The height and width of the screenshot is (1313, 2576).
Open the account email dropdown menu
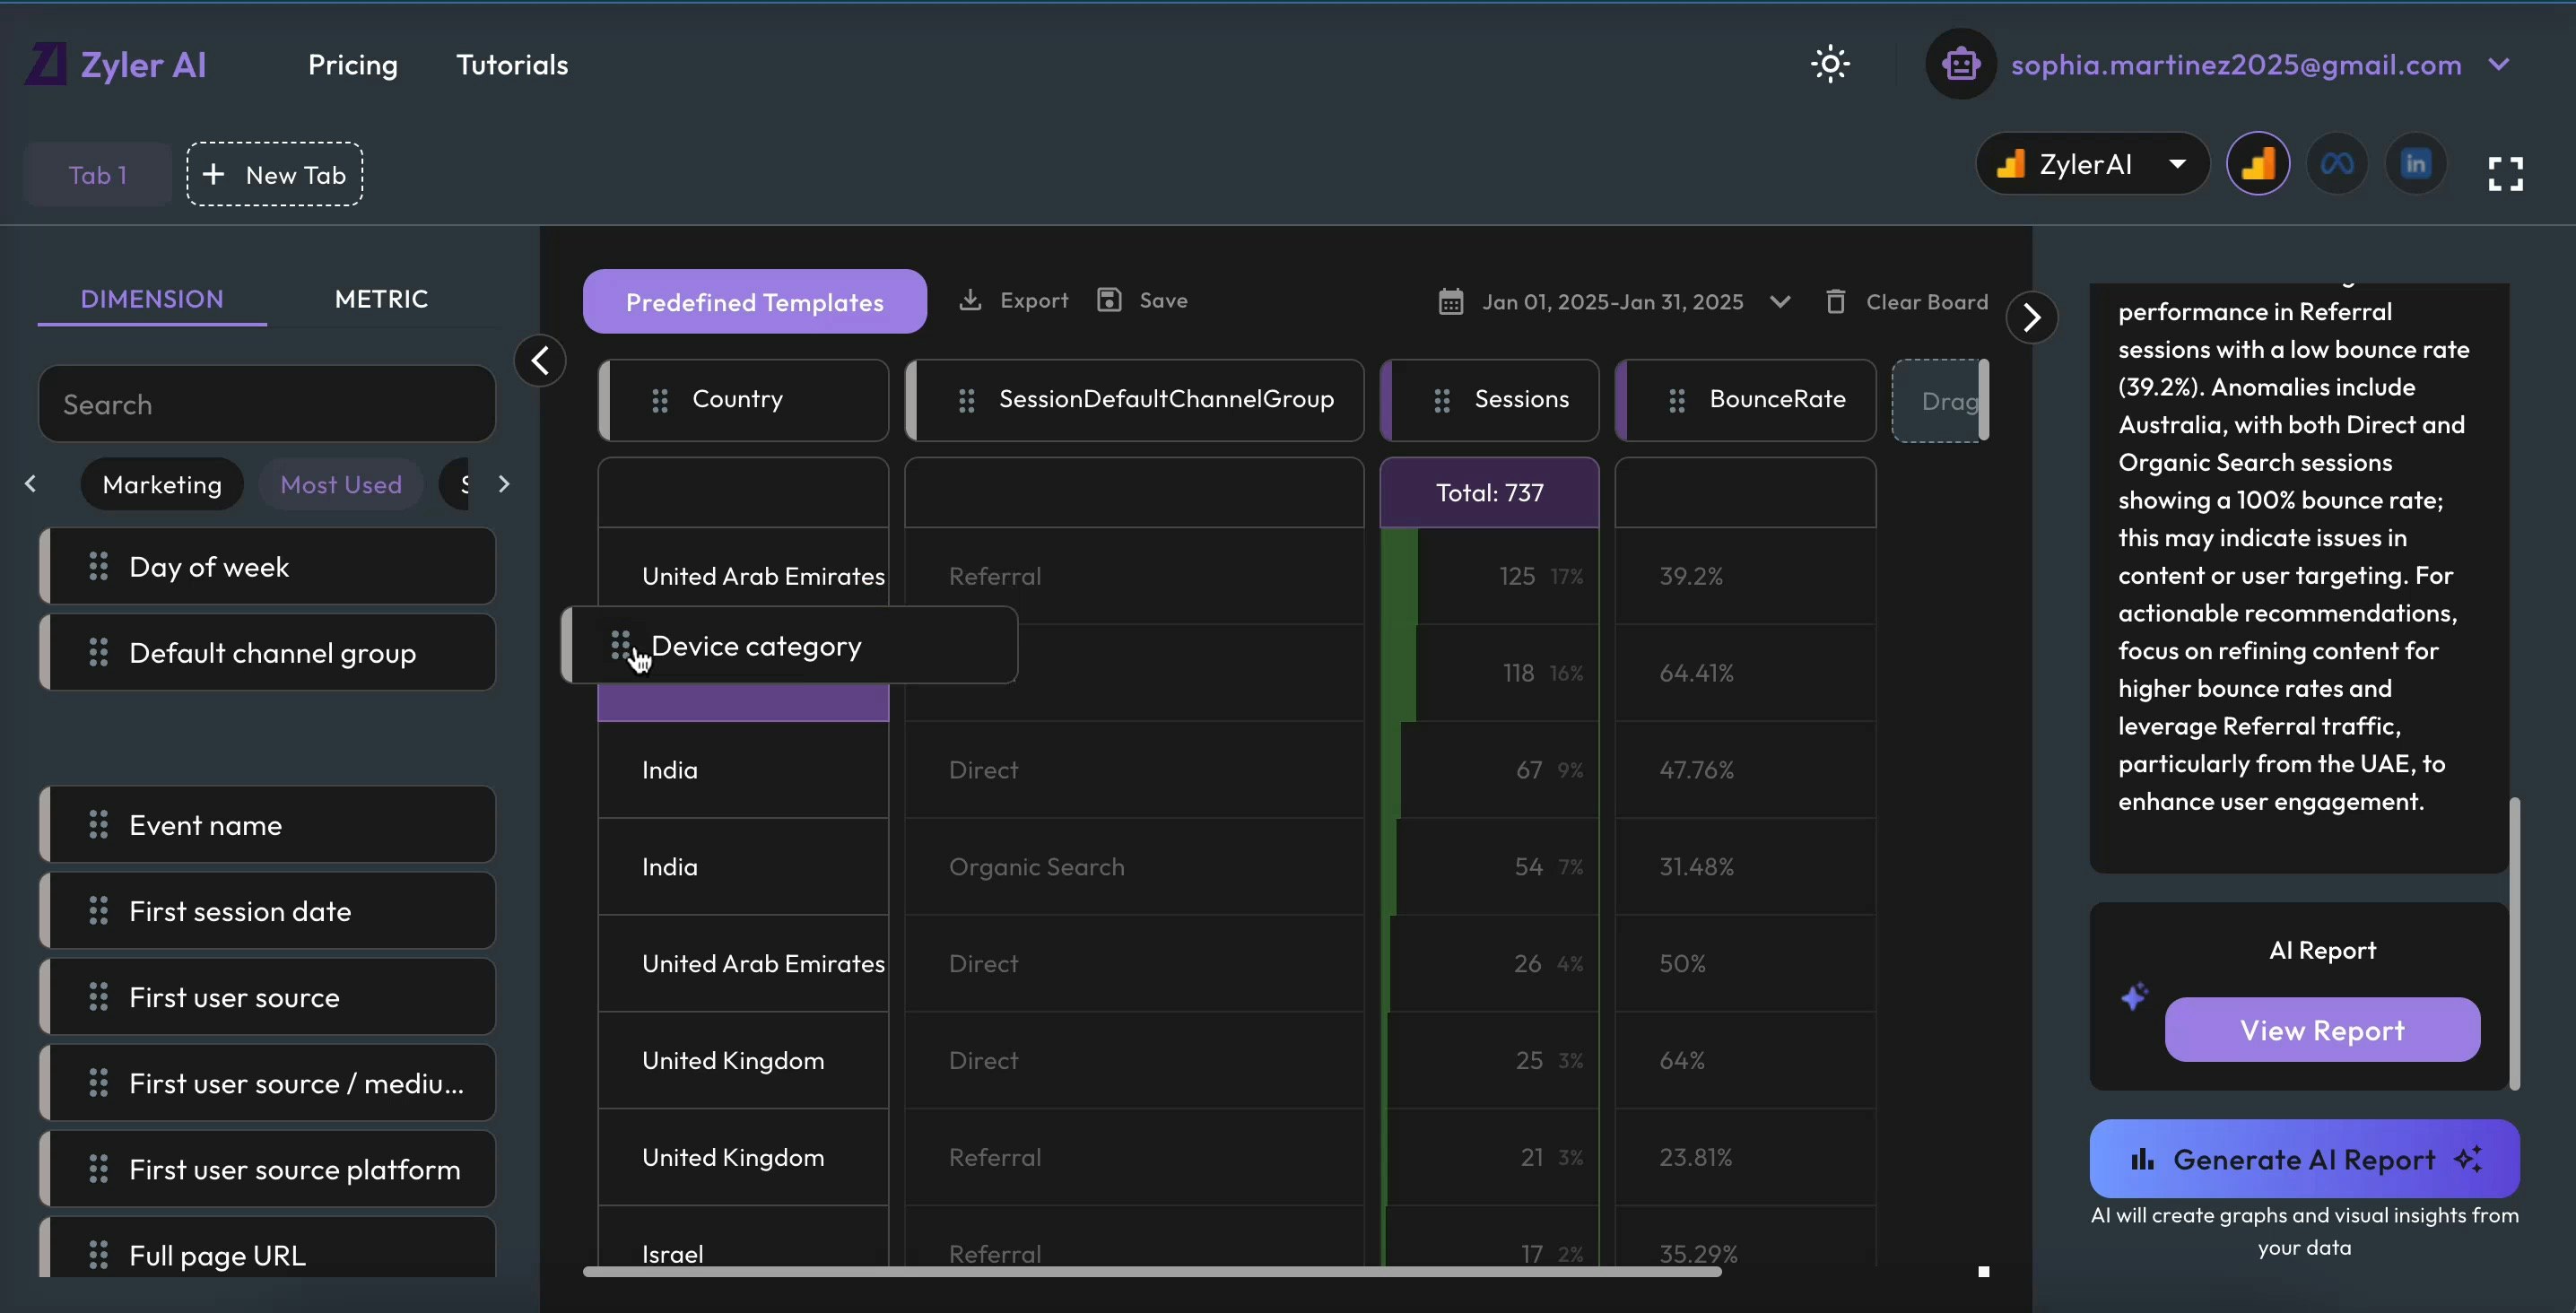pos(2499,64)
